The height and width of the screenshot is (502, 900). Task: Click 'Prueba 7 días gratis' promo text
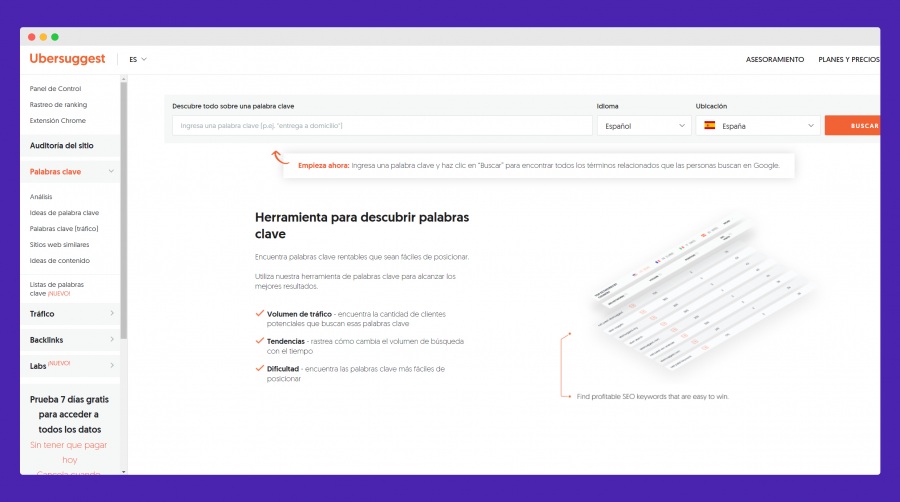(x=69, y=414)
